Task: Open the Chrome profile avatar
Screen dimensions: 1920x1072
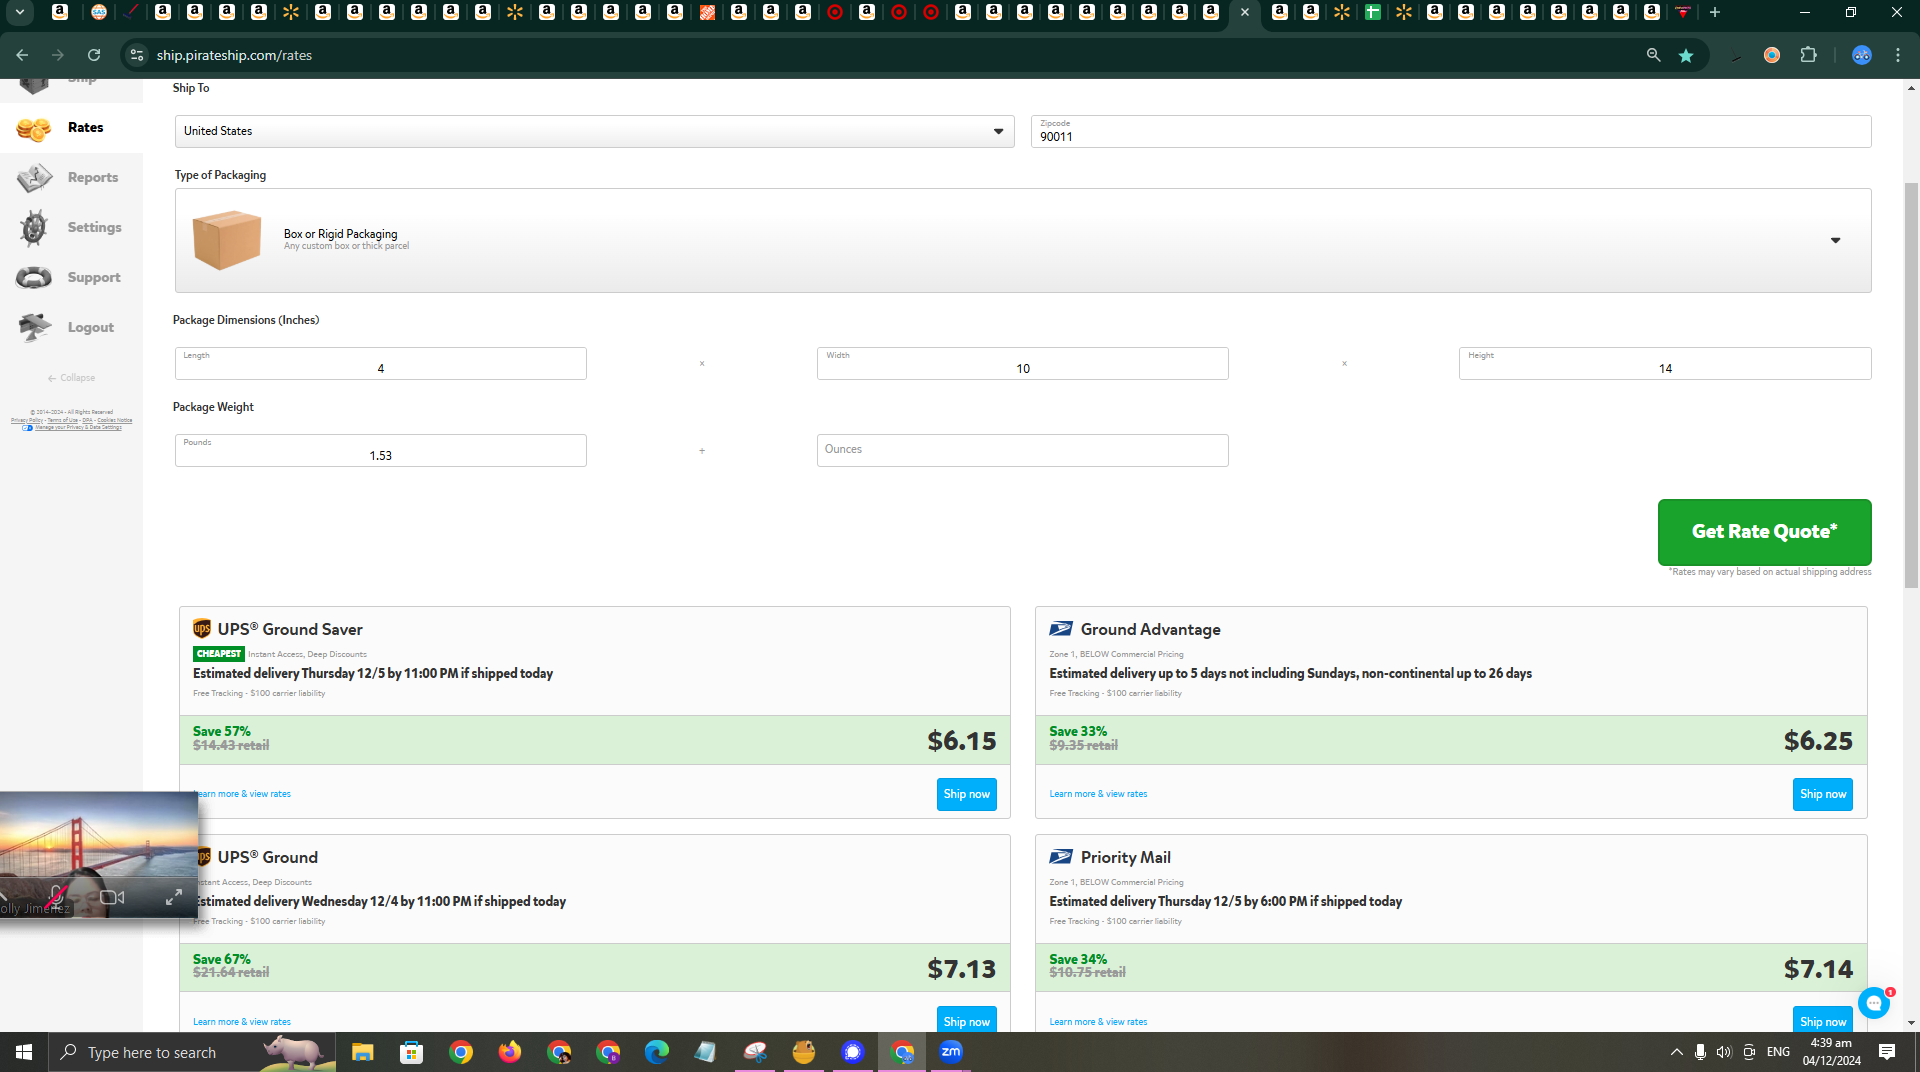Action: click(x=1861, y=55)
